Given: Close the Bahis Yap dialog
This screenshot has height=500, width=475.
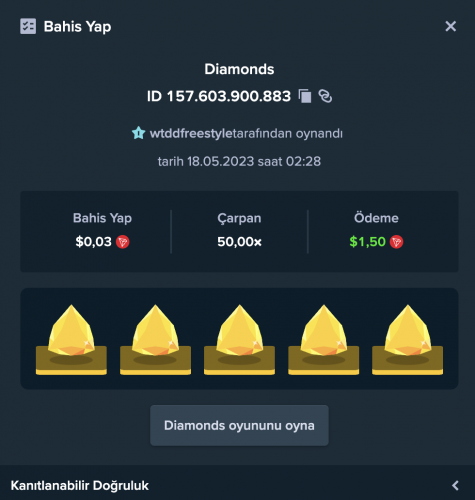Looking at the screenshot, I should click(450, 26).
